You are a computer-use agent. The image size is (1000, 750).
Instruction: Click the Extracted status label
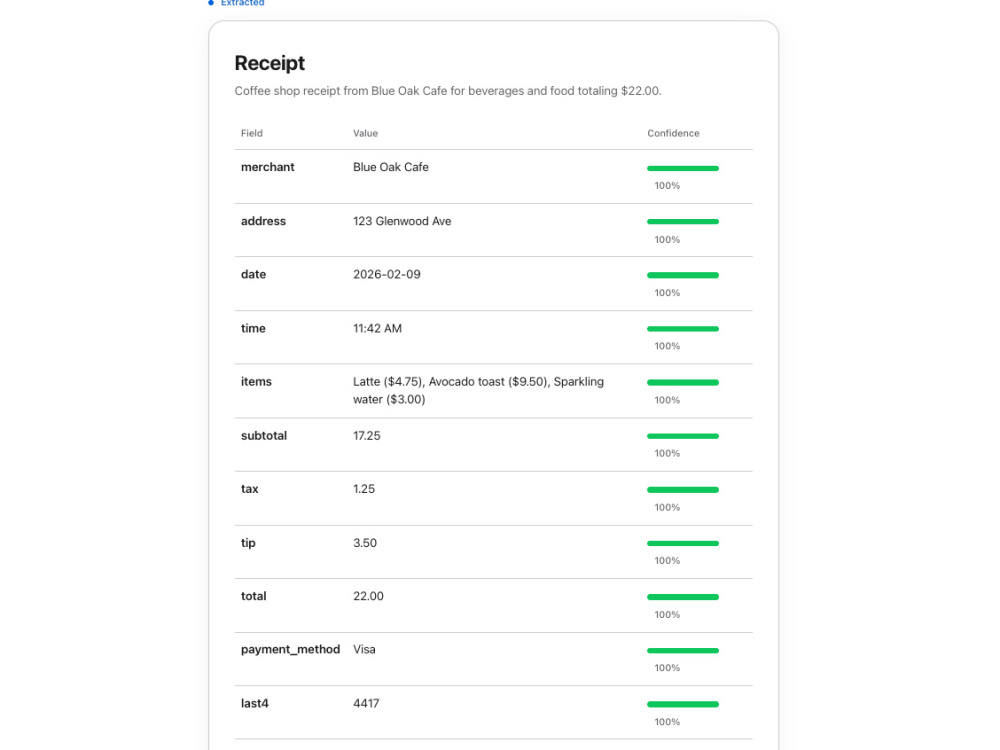coord(242,3)
